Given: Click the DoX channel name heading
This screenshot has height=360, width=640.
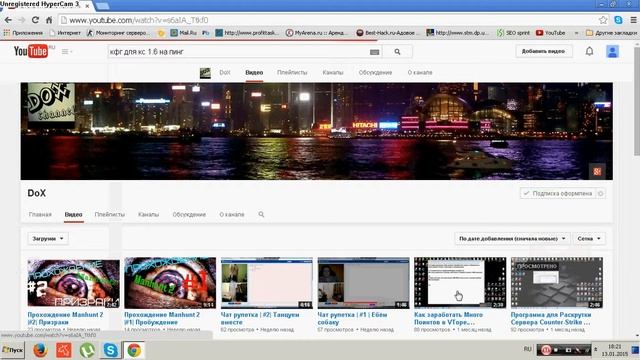Looking at the screenshot, I should [x=36, y=193].
